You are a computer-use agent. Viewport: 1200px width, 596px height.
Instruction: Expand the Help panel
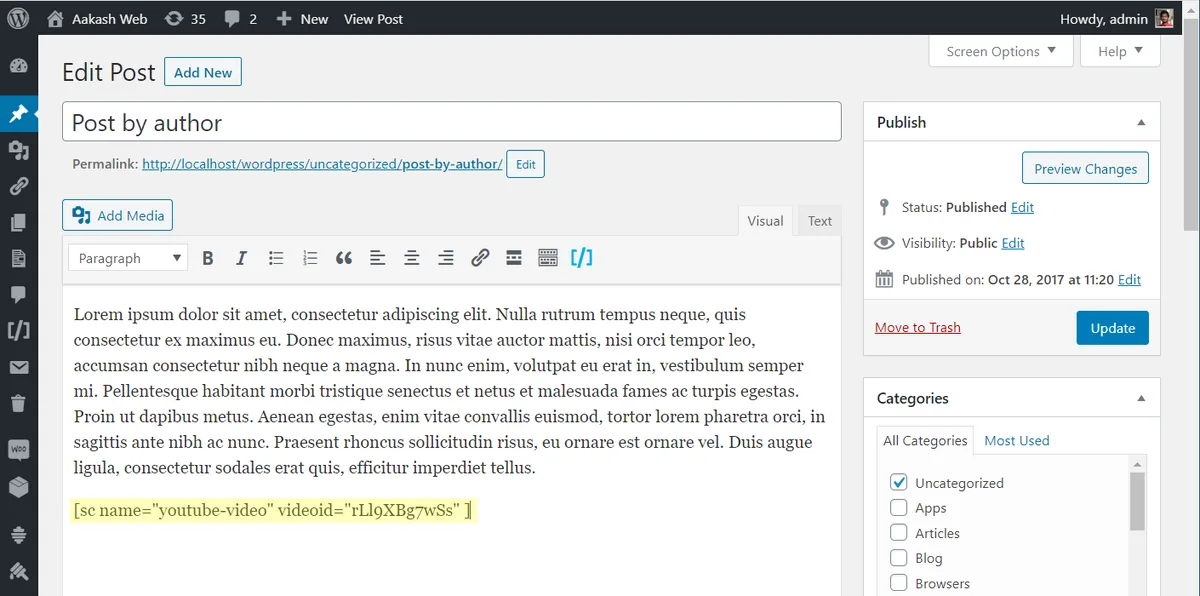(1120, 51)
